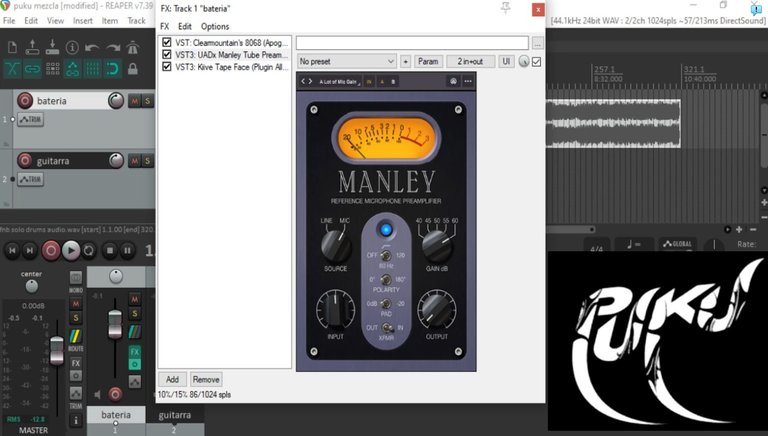Mute the guitarra track in track panel

coord(134,161)
